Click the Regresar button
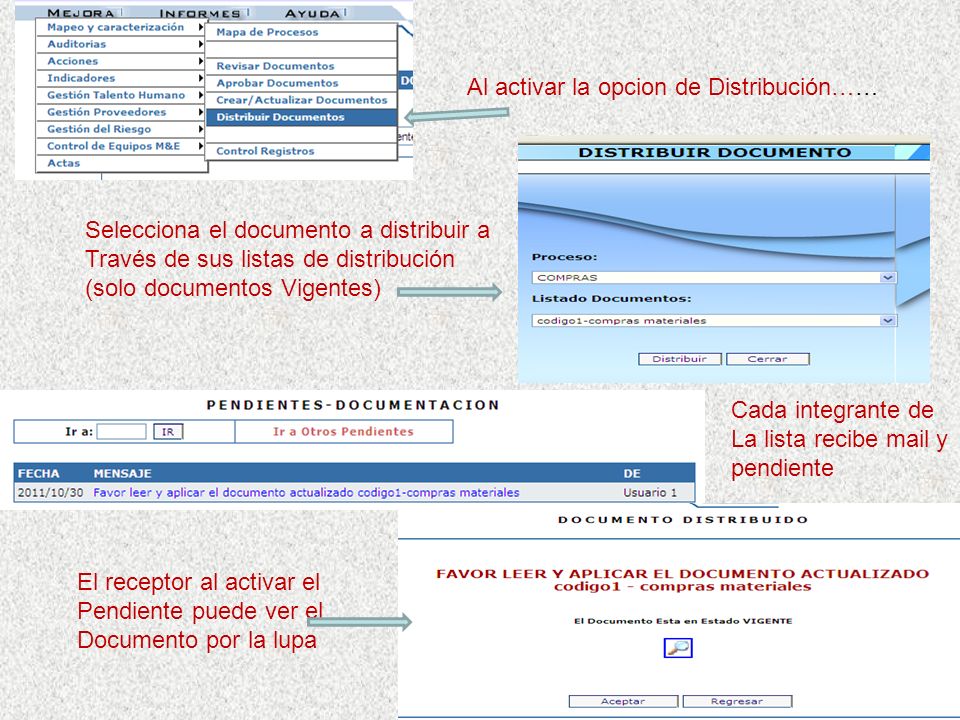The width and height of the screenshot is (960, 720). tap(737, 702)
